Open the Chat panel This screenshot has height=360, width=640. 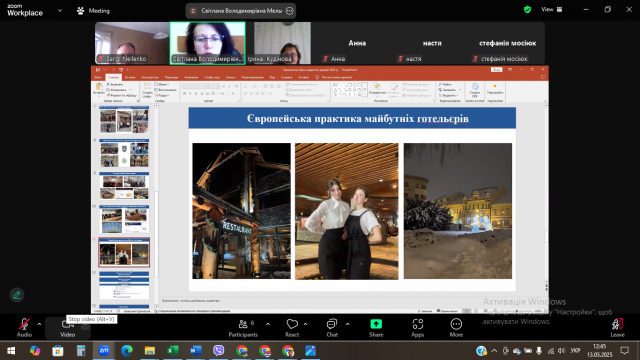pos(332,328)
